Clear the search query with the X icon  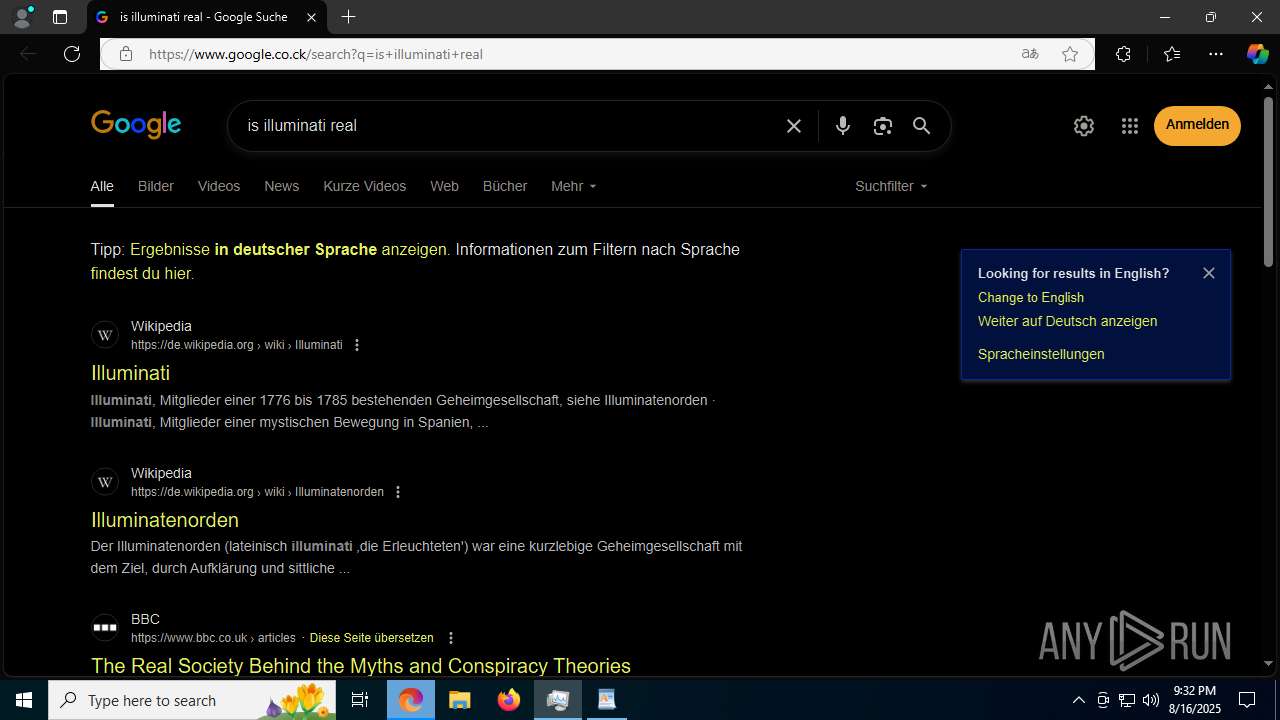(794, 126)
